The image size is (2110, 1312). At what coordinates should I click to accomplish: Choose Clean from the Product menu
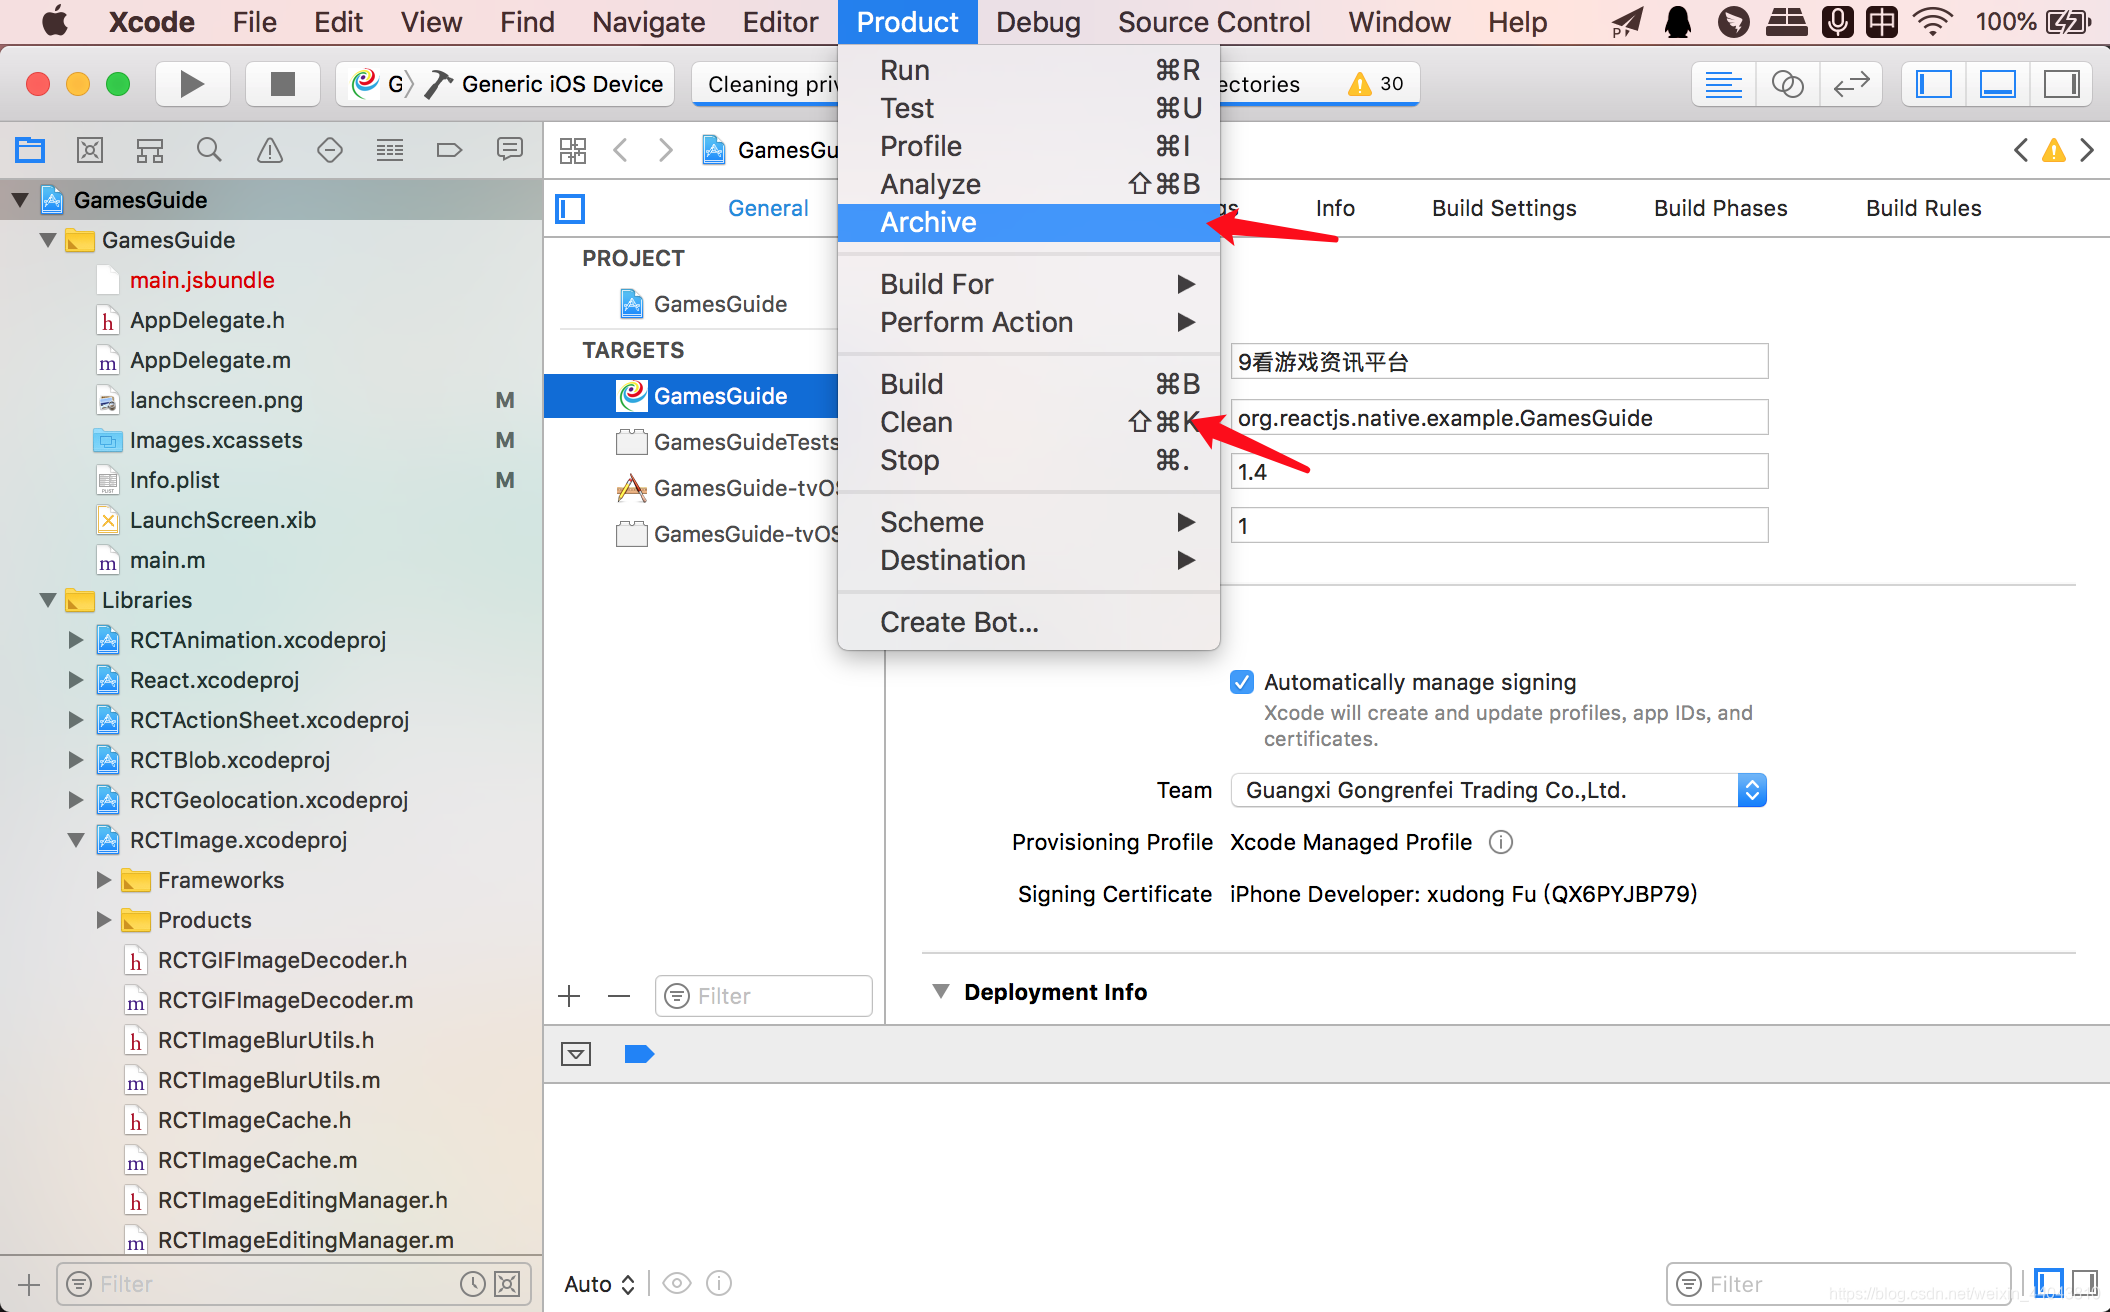[x=1028, y=422]
